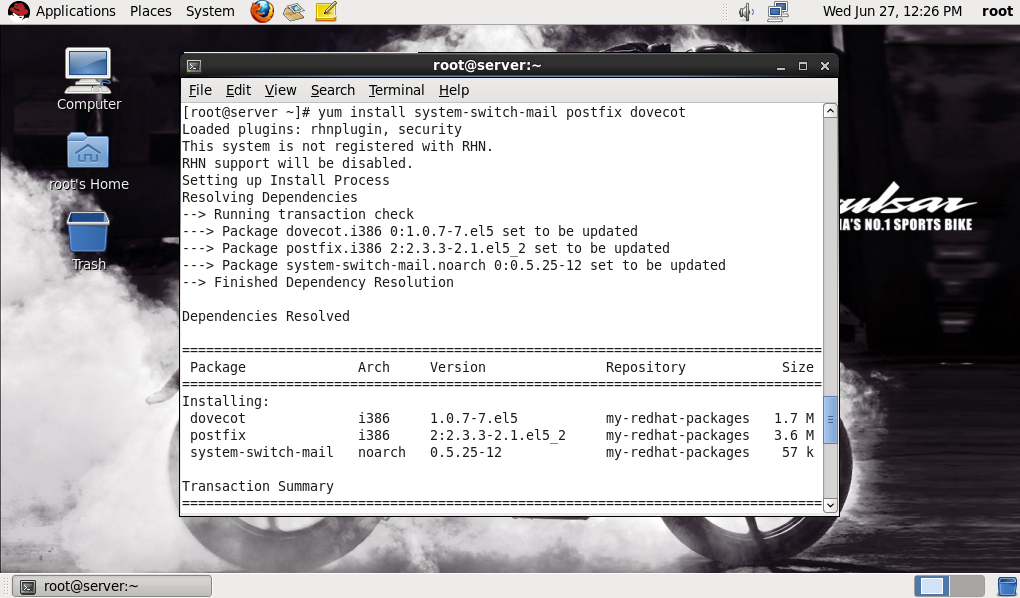Click version '2:2.3.3-2.1.el5_2' cell
This screenshot has width=1020, height=598.
498,435
